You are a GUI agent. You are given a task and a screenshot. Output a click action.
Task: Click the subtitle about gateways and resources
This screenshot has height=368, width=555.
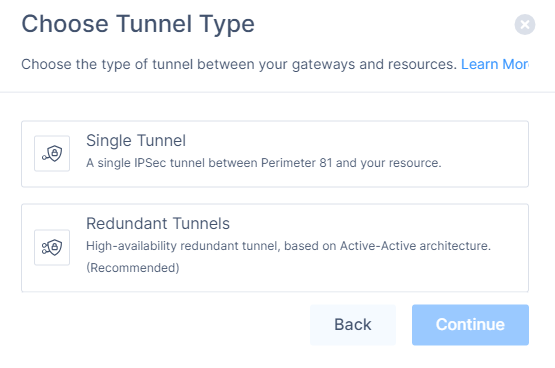[239, 64]
